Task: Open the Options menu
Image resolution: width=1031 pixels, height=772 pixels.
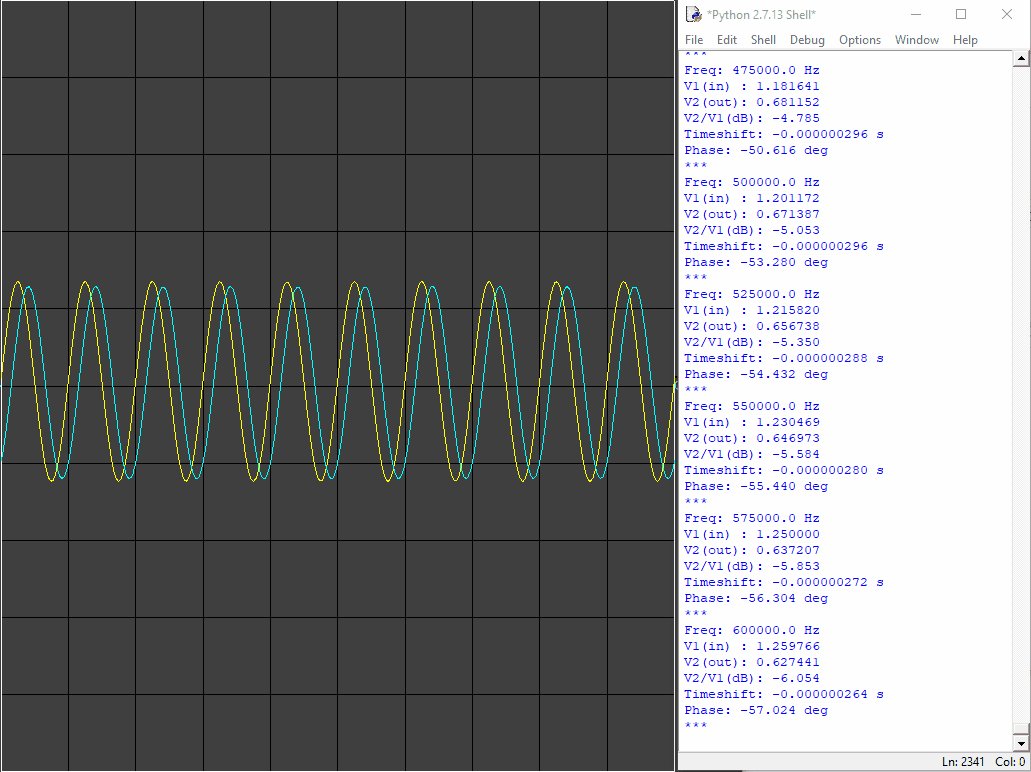Action: (859, 39)
